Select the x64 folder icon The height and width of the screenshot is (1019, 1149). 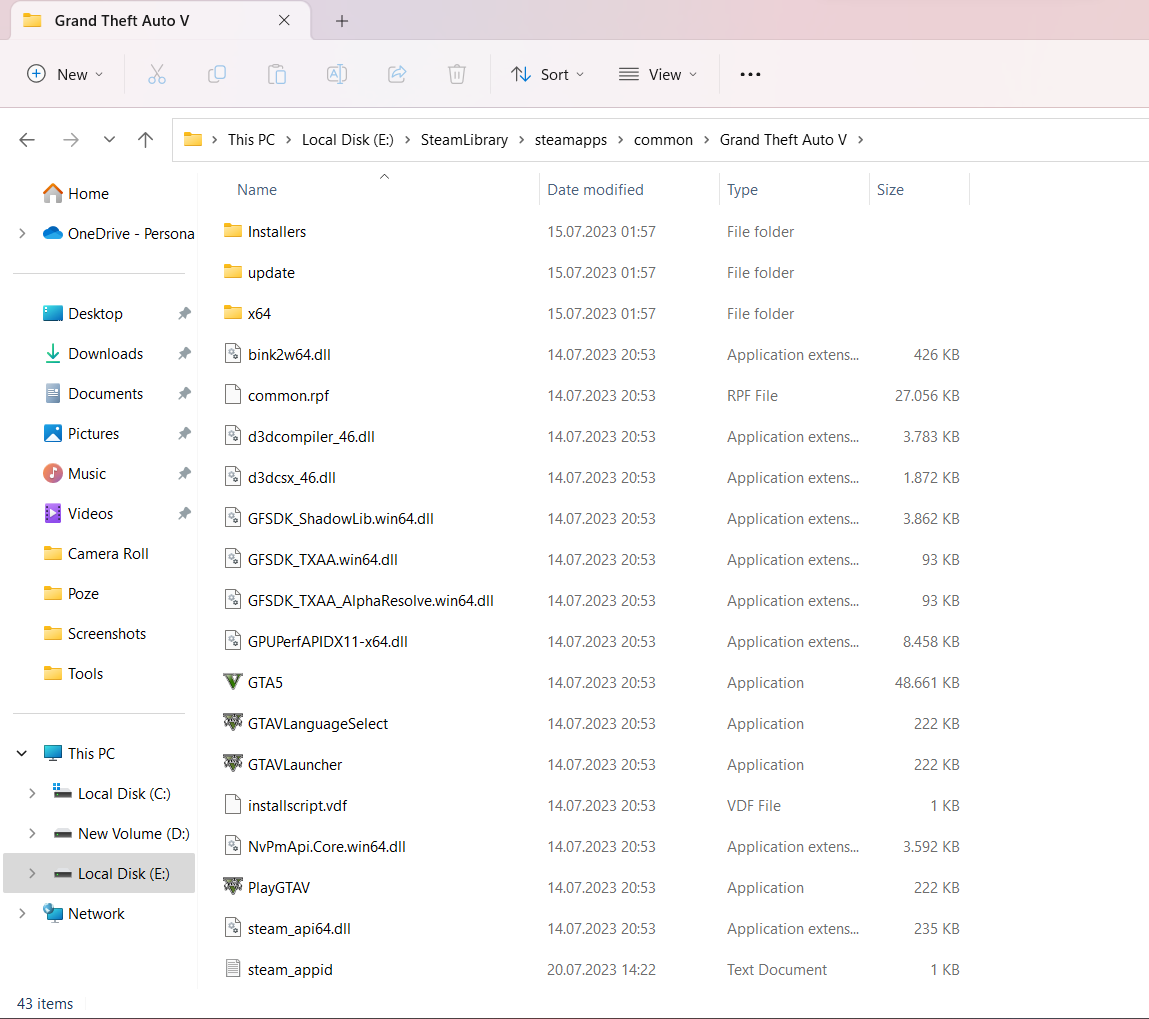click(232, 313)
